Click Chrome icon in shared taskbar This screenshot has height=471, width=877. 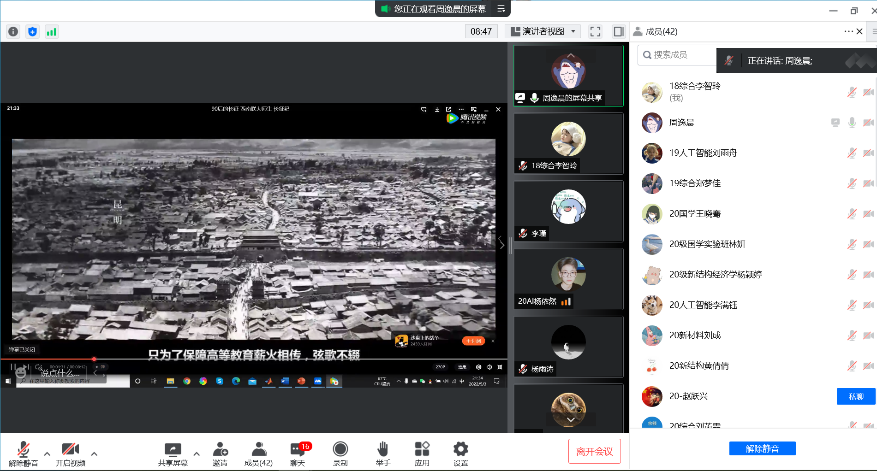[x=186, y=381]
